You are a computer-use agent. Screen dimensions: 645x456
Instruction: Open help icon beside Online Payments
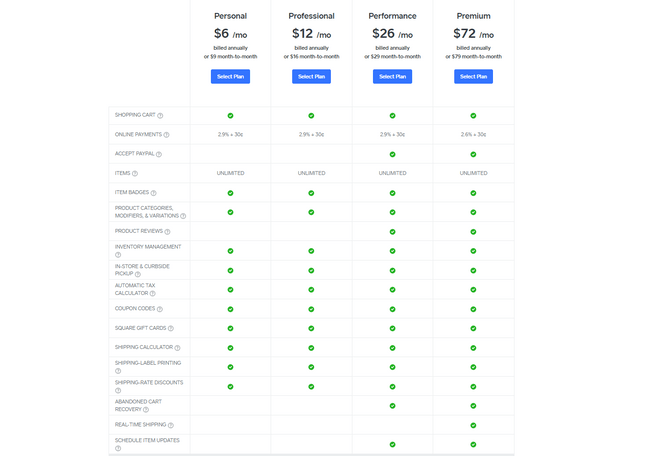tap(167, 135)
